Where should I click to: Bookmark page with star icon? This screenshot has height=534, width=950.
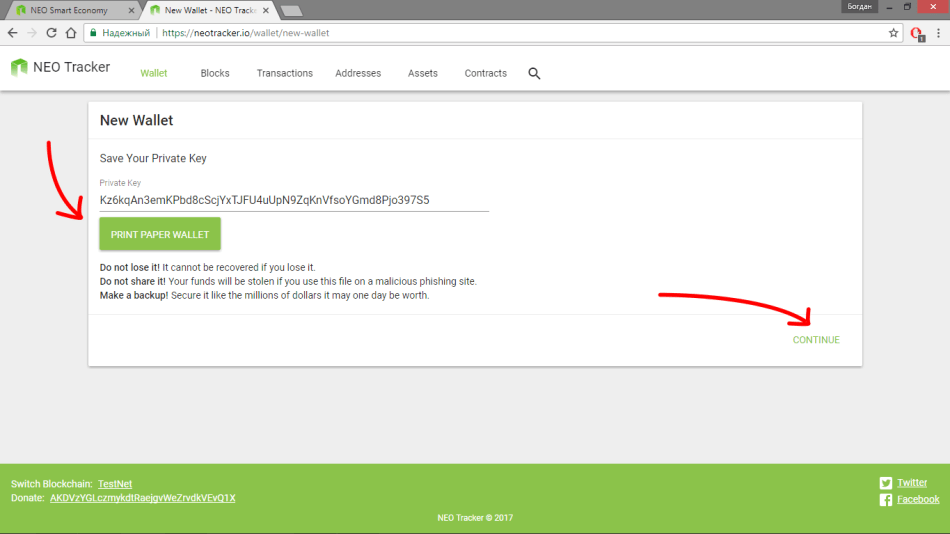tap(893, 33)
